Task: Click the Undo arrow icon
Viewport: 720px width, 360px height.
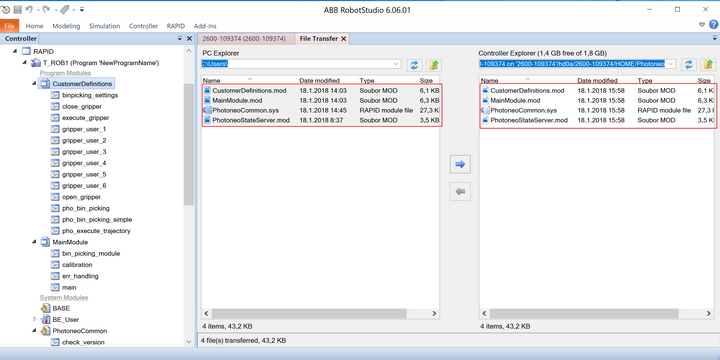Action: click(28, 9)
